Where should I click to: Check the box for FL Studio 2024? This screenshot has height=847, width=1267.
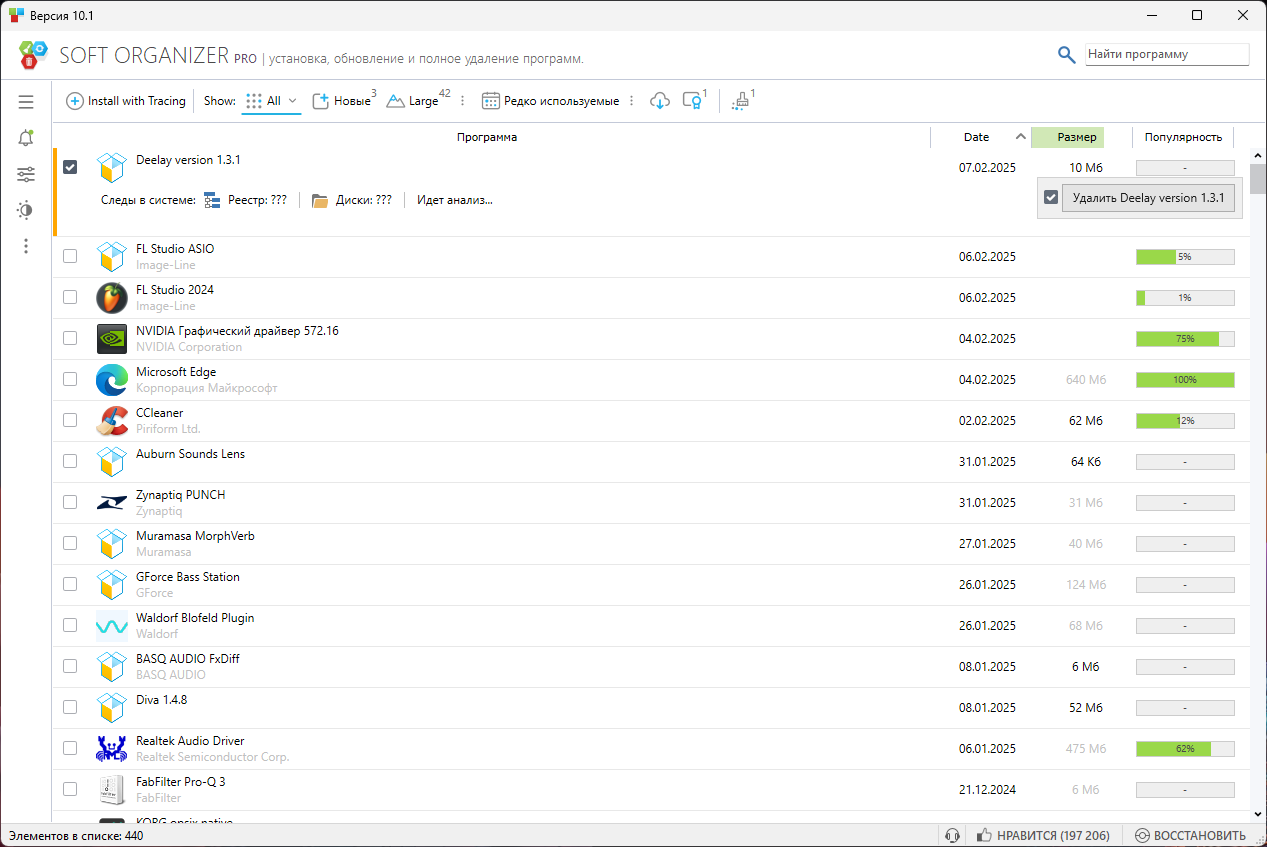(70, 297)
